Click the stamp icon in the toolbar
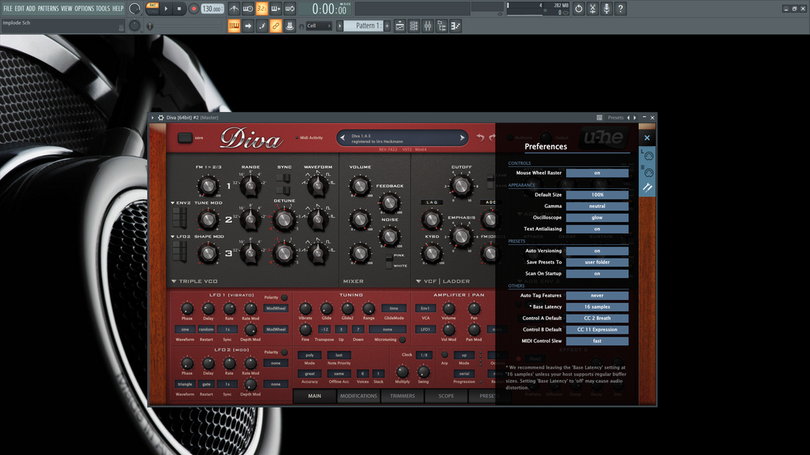 pos(290,26)
